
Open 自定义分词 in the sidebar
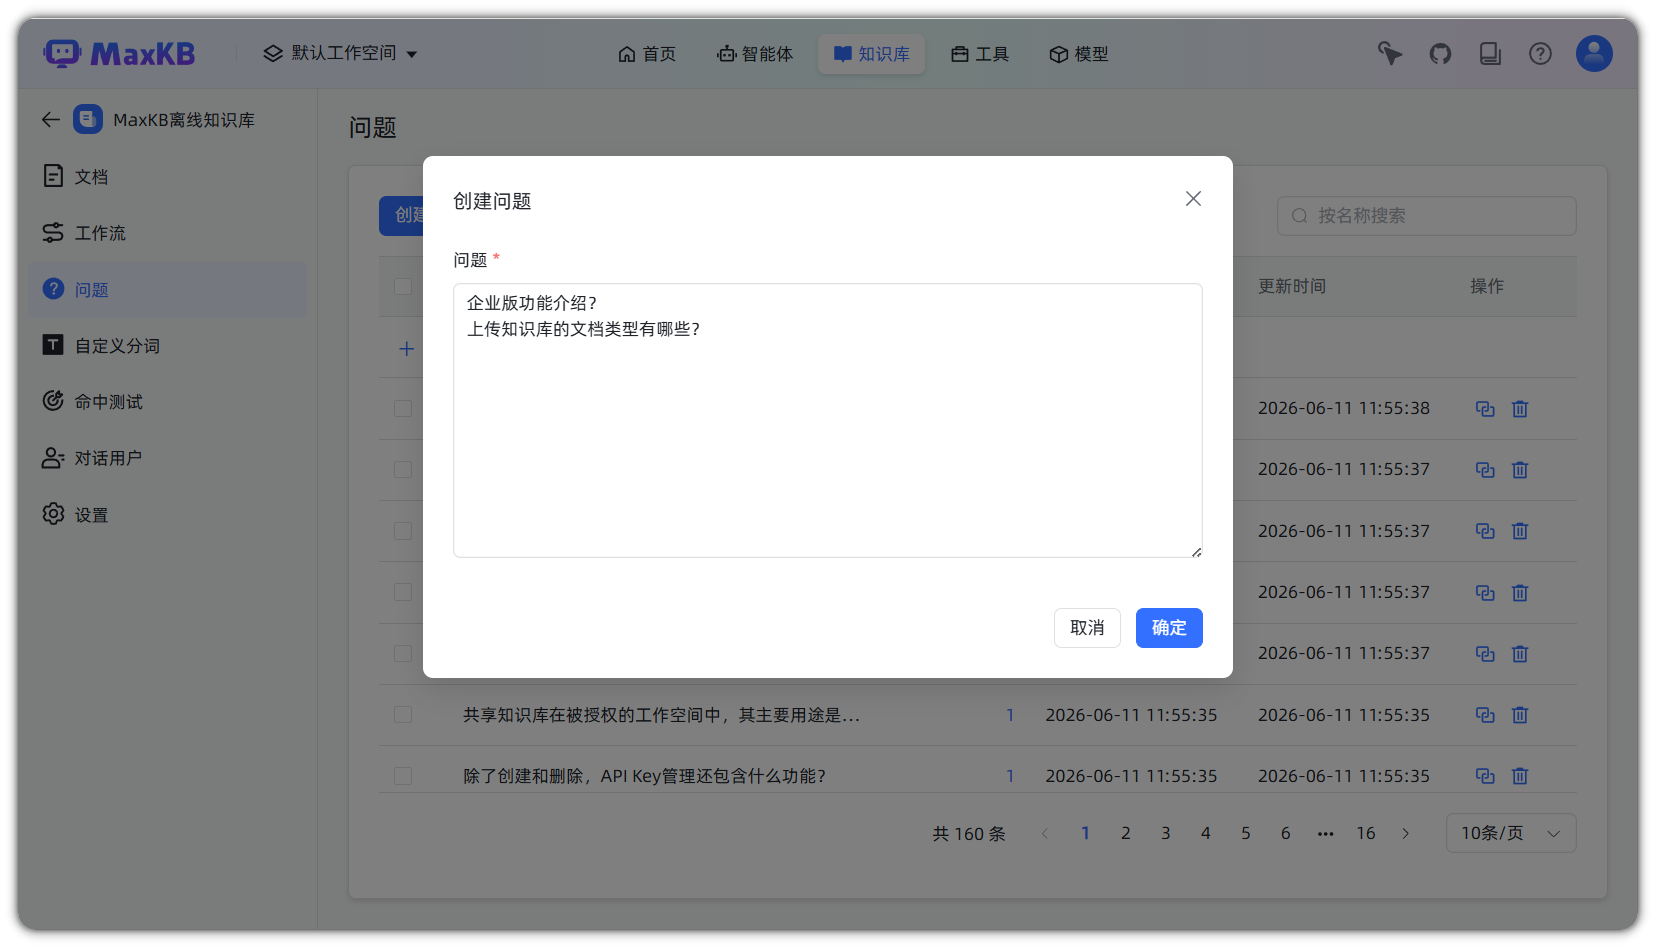[x=168, y=346]
